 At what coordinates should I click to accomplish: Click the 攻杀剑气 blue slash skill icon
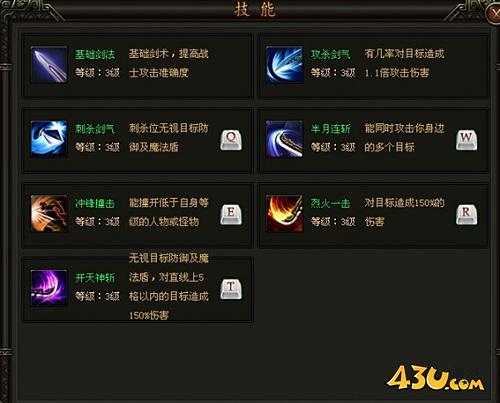click(x=285, y=65)
